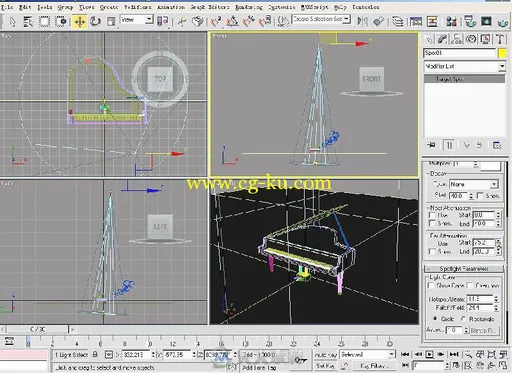Open the Animation menu
Viewport: 512px width, 373px height.
click(171, 7)
